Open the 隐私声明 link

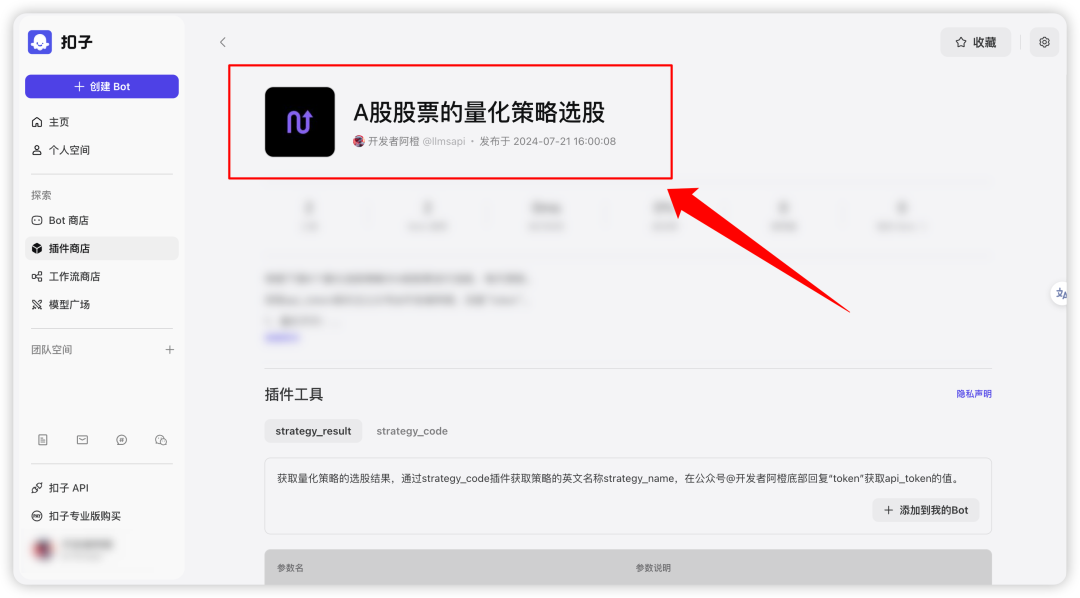click(x=974, y=394)
